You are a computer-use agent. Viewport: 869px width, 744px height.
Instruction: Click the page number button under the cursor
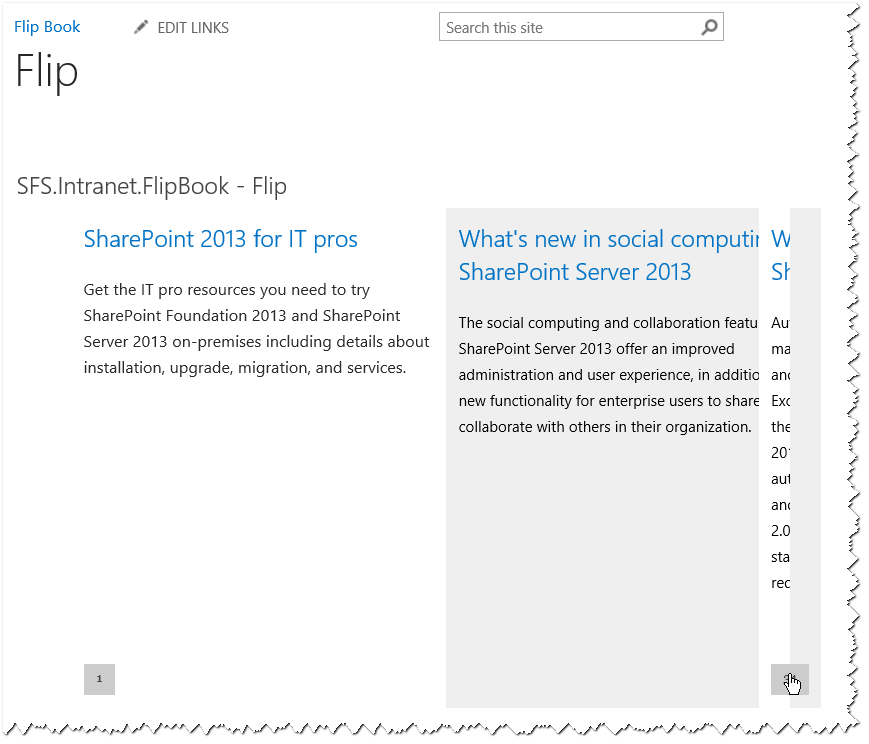coord(789,679)
